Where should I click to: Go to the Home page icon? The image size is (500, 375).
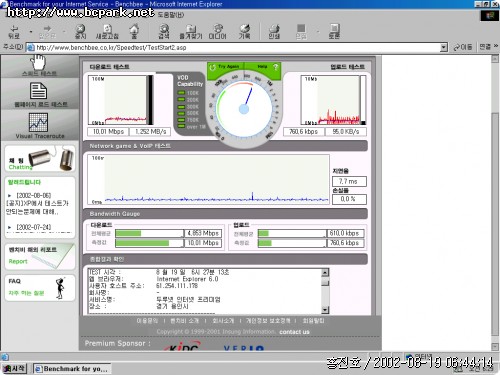(134, 31)
